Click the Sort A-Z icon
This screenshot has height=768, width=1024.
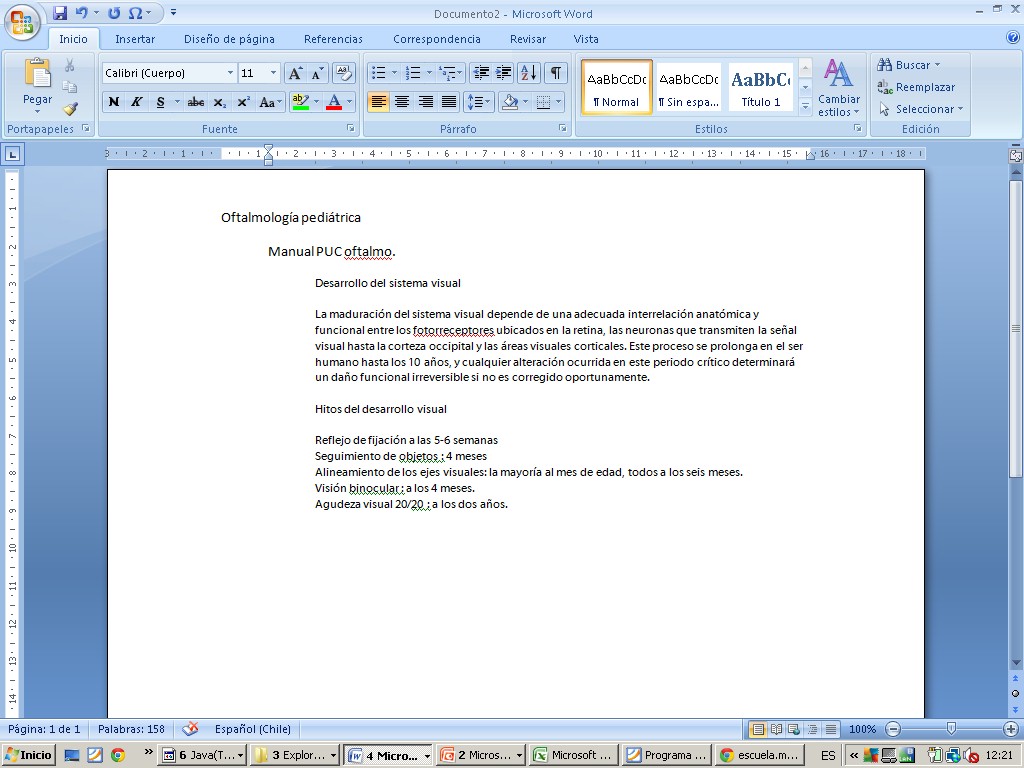[x=529, y=73]
